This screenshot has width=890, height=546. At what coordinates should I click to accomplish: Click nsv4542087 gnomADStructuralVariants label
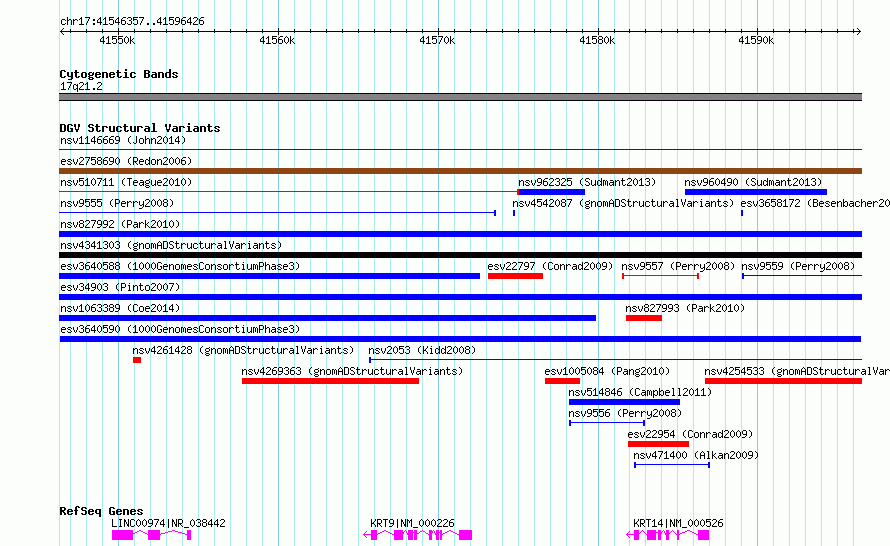click(x=623, y=203)
